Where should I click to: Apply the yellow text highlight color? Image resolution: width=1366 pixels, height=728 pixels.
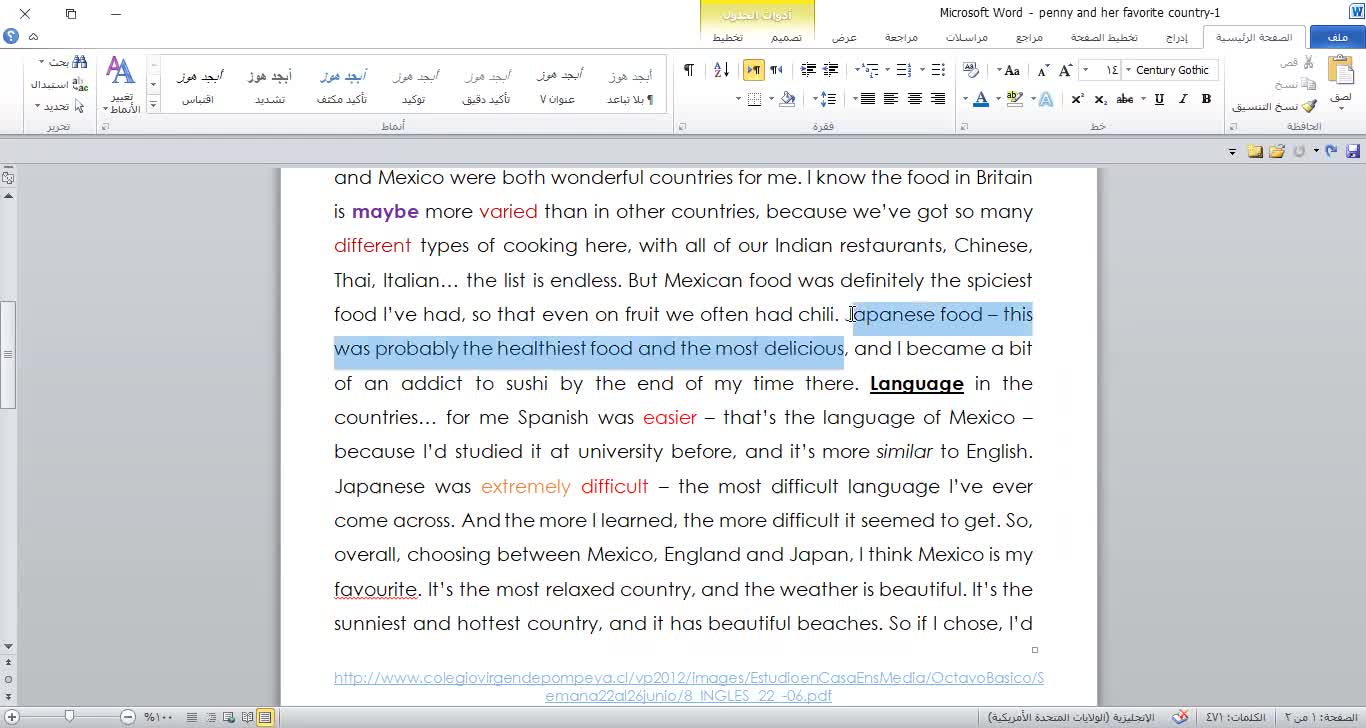pyautogui.click(x=1016, y=99)
